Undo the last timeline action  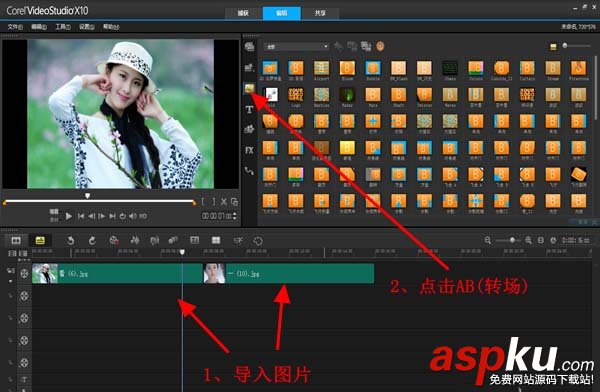coord(70,240)
